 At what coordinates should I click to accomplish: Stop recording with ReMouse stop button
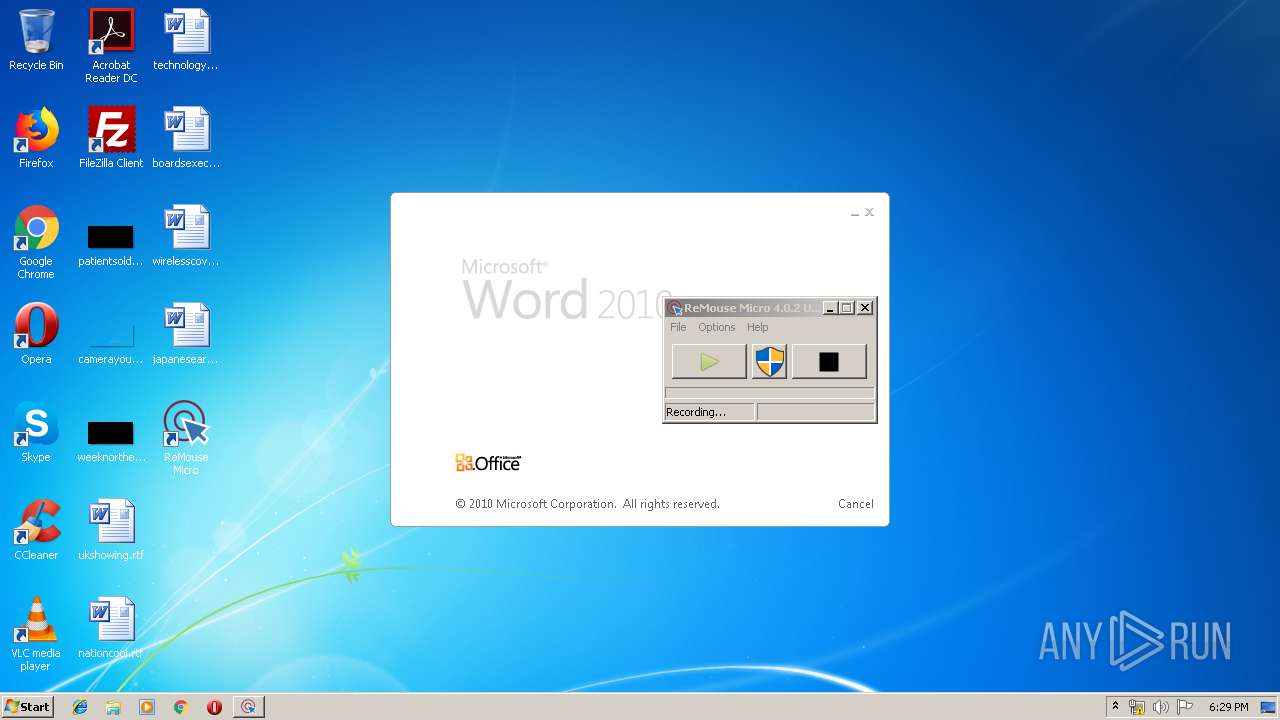click(829, 362)
